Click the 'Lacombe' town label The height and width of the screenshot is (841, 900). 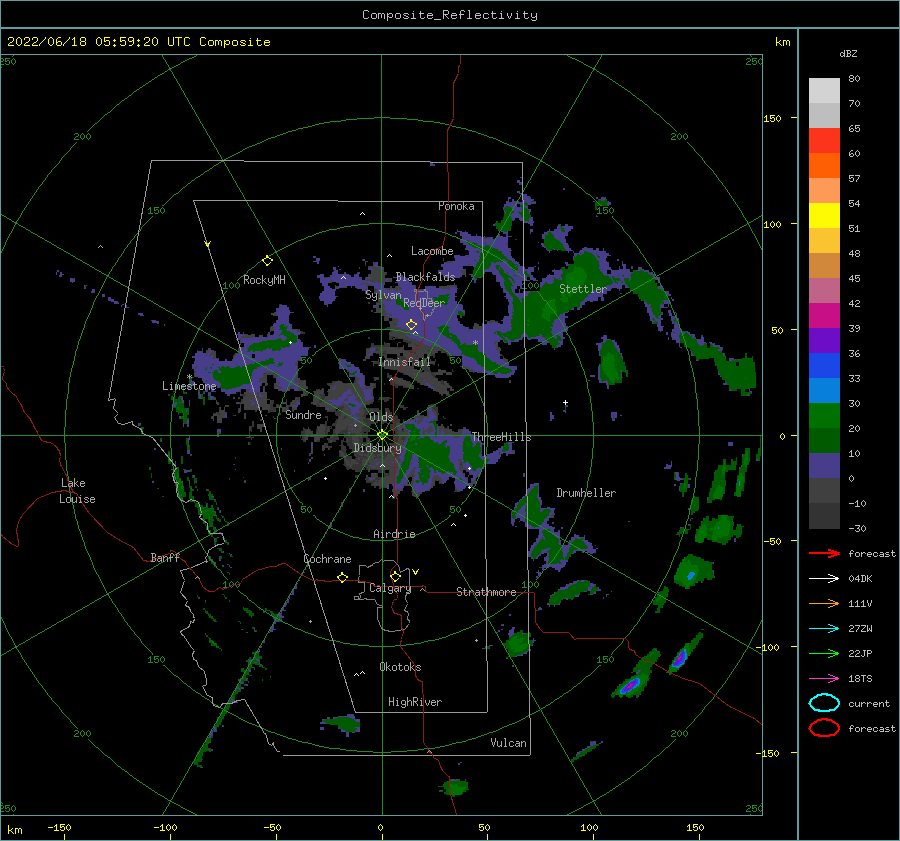pyautogui.click(x=432, y=251)
